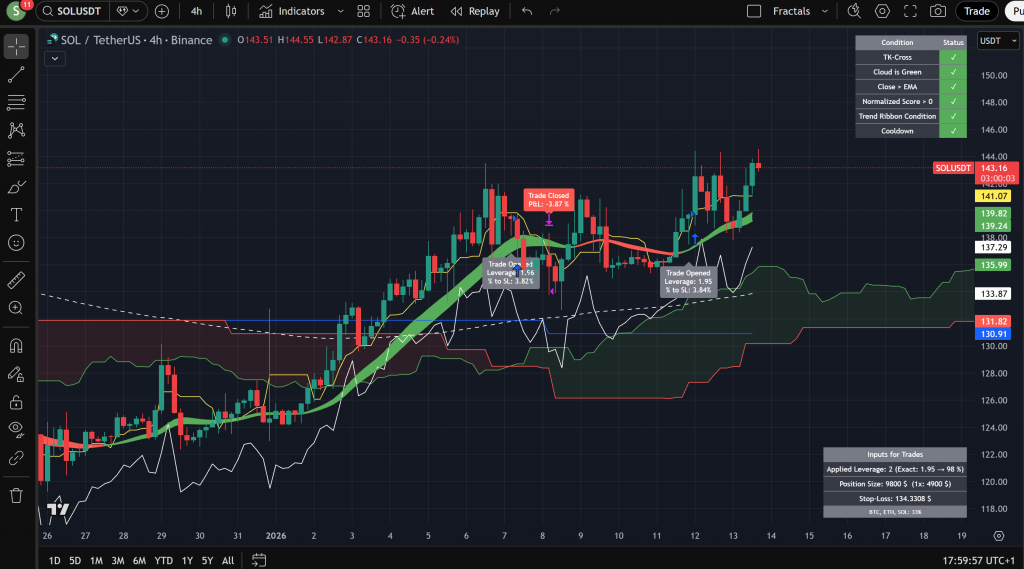Viewport: 1024px width, 569px height.
Task: Click the Trade button
Action: coord(976,11)
